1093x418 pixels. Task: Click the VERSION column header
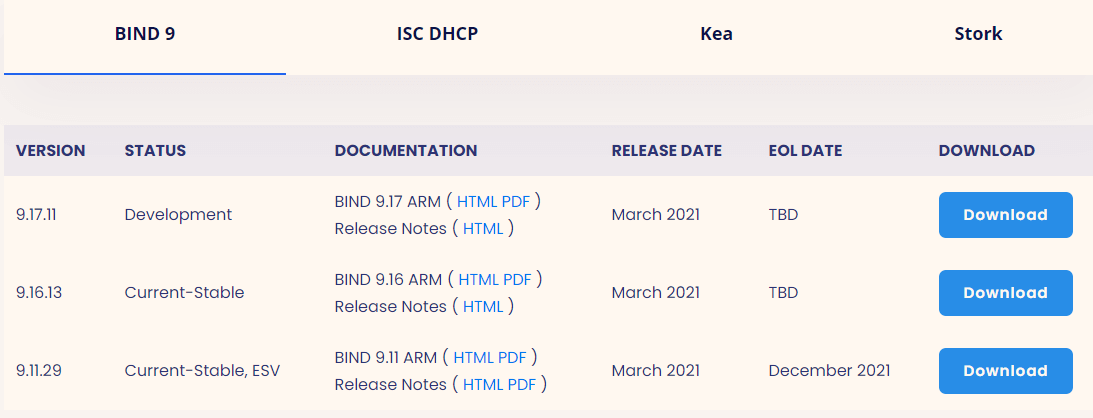50,150
